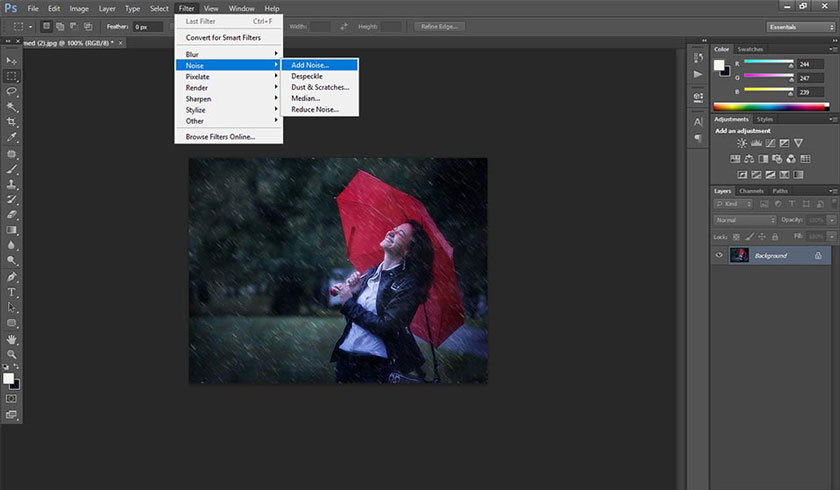
Task: Select the Lasso tool
Action: click(11, 91)
